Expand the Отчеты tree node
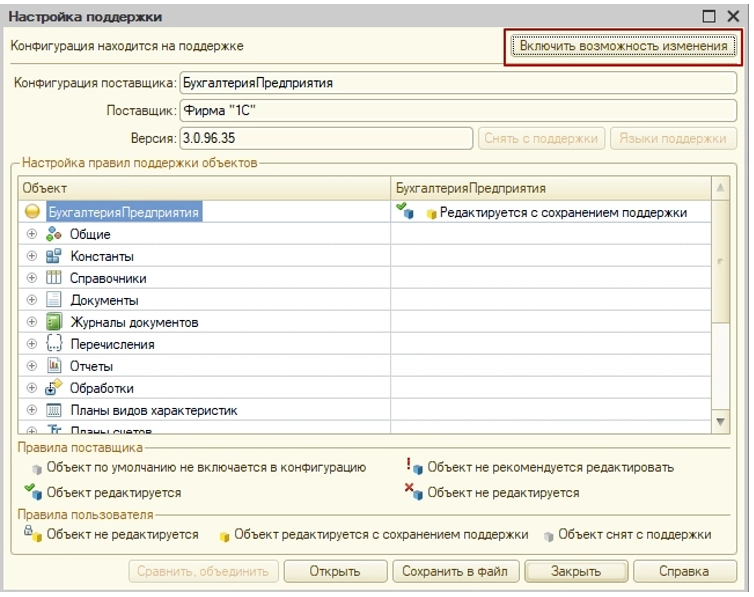Image resolution: width=754 pixels, height=597 pixels. (32, 366)
